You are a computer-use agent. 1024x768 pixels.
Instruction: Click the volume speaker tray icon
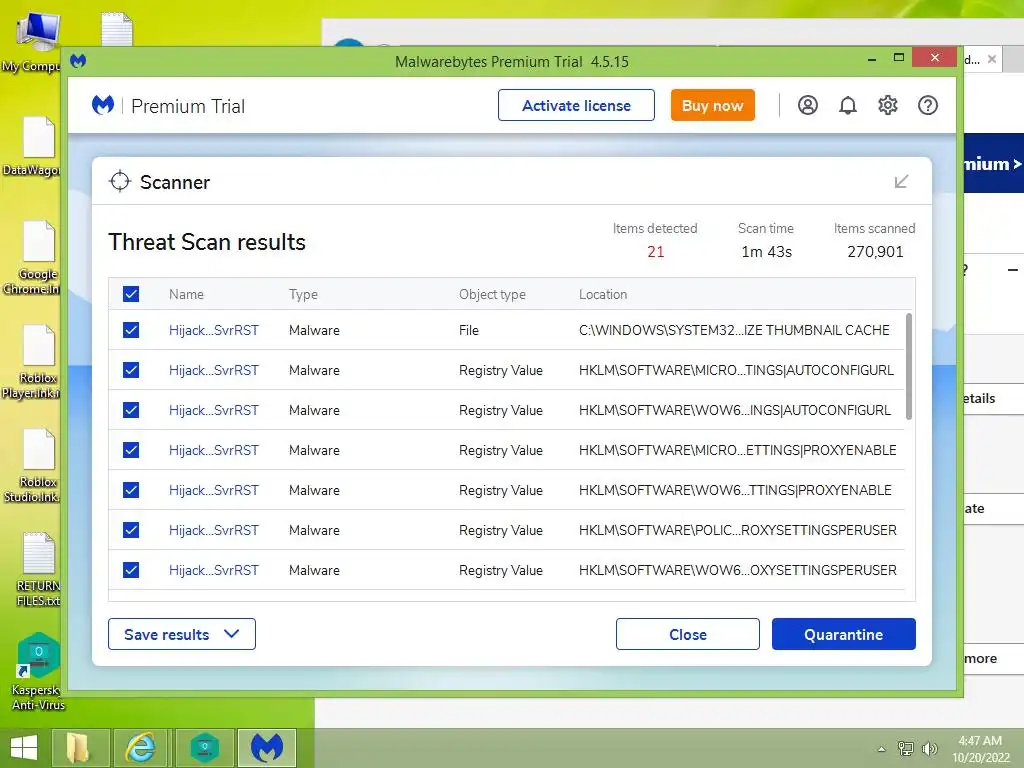[x=929, y=748]
